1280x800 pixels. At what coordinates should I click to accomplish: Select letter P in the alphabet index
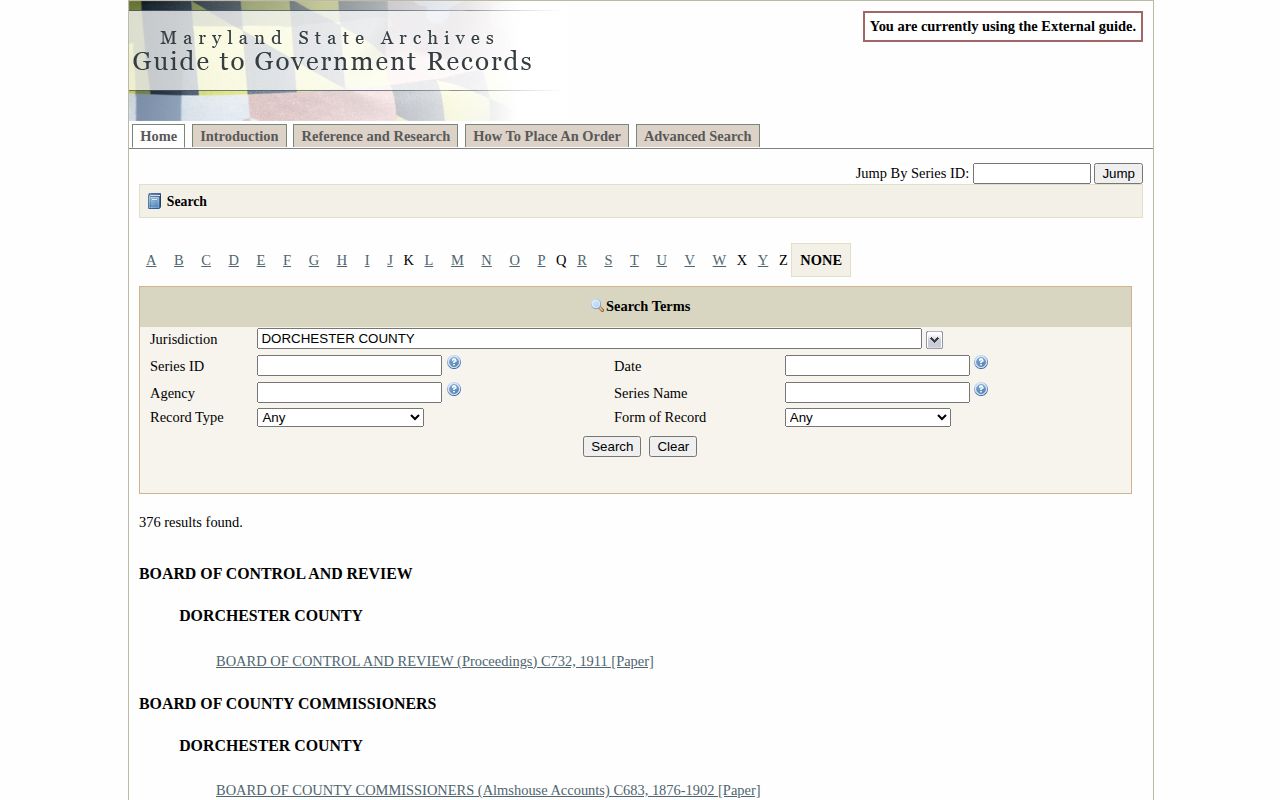541,260
